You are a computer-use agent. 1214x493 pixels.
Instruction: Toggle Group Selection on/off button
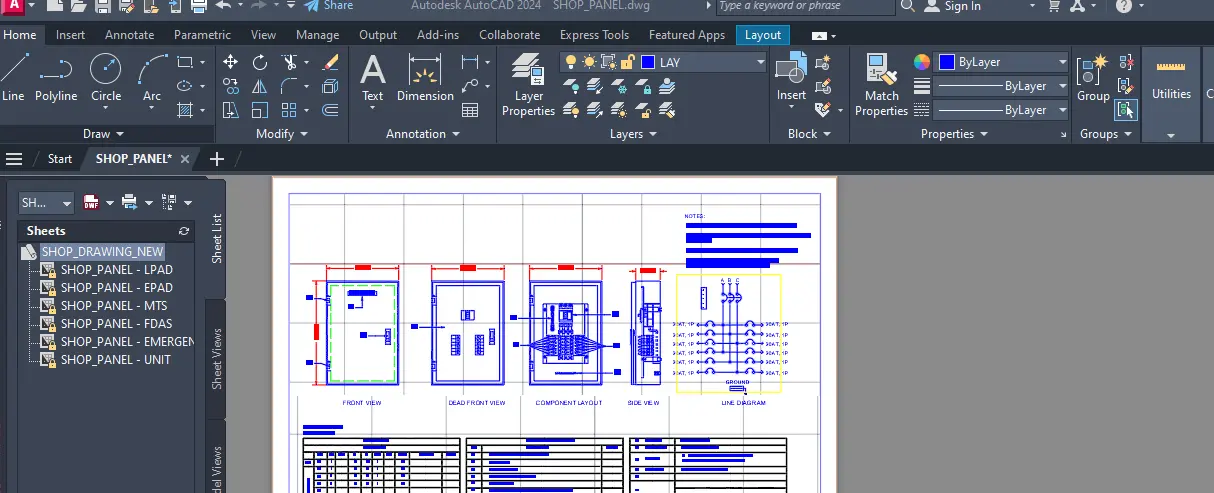pyautogui.click(x=1126, y=110)
